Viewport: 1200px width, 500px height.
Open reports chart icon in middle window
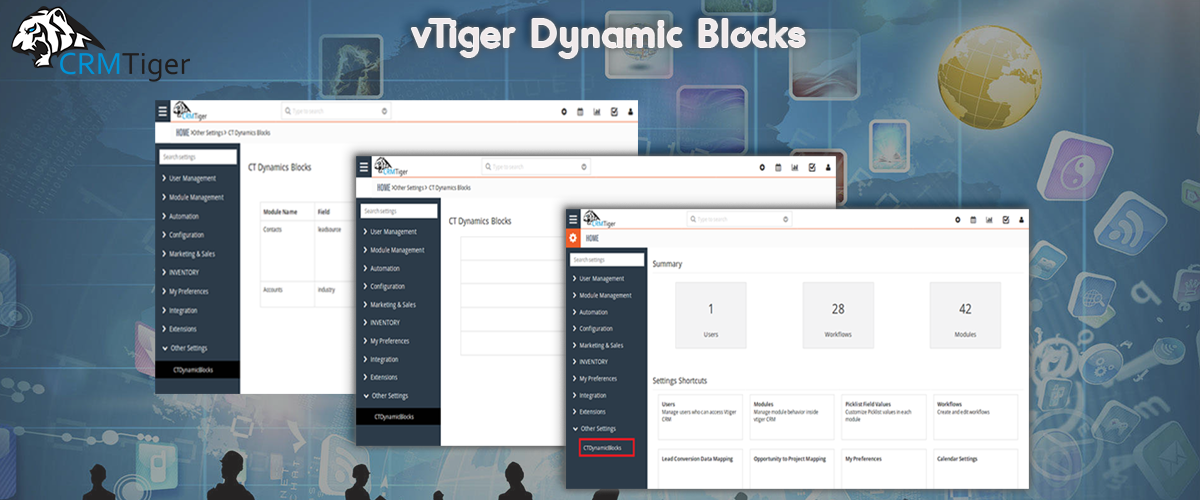[x=795, y=167]
